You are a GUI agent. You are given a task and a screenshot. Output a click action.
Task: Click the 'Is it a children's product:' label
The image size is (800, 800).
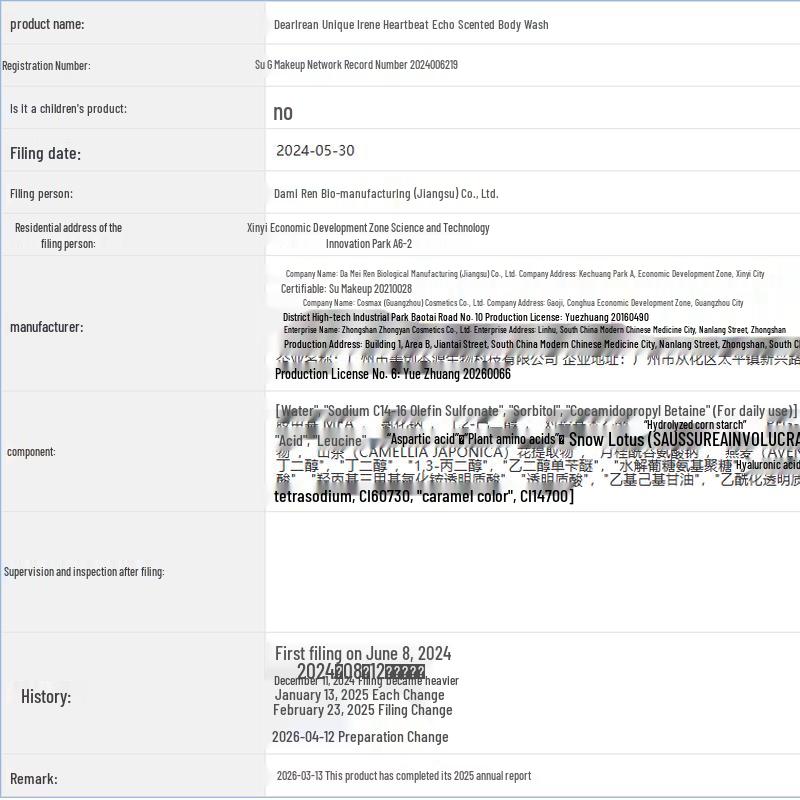(68, 109)
